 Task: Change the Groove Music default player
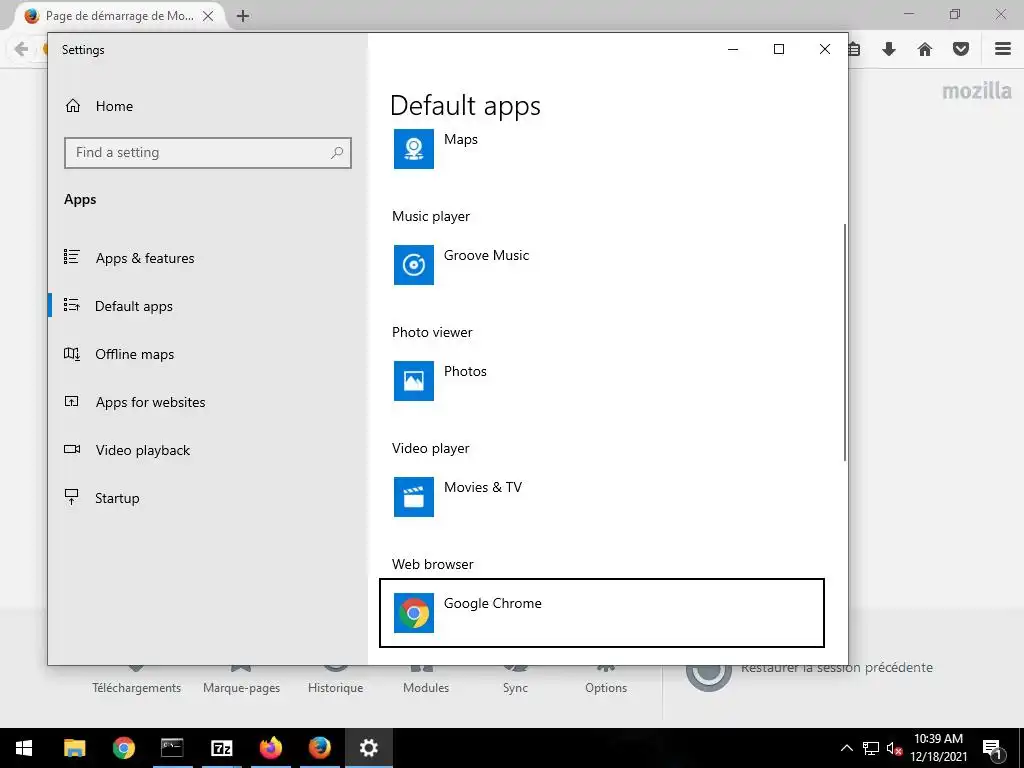[601, 264]
